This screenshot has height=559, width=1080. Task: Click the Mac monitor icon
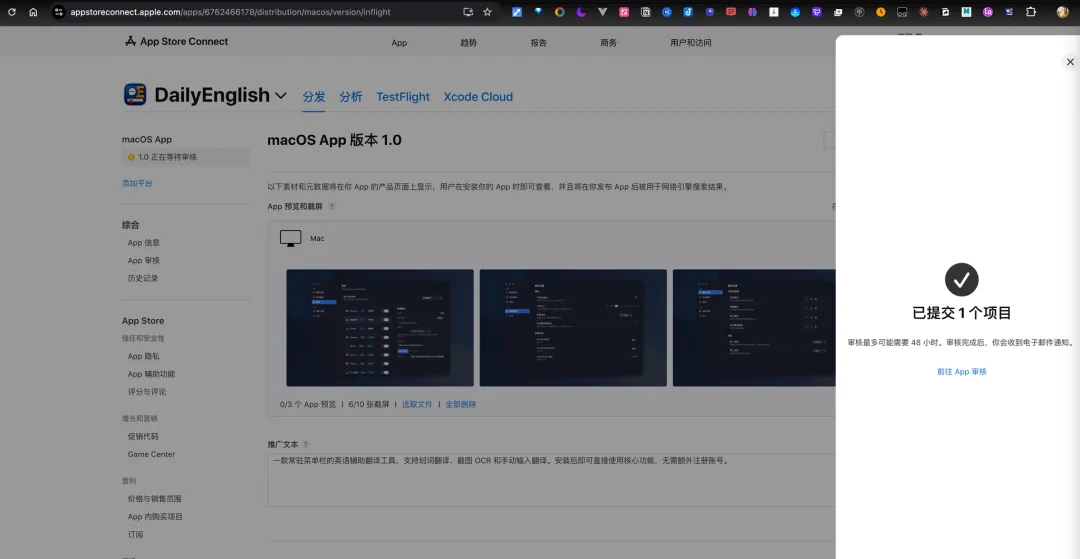click(291, 238)
